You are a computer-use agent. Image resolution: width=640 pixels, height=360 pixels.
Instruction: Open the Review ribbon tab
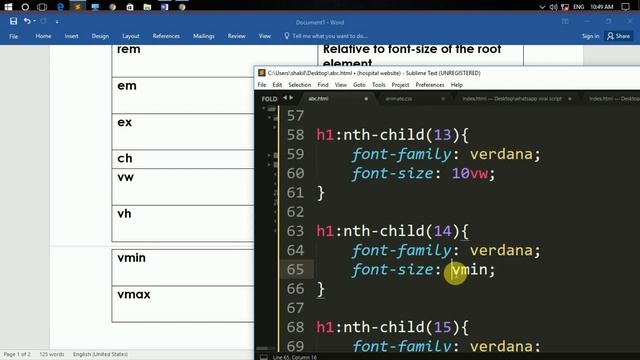click(x=237, y=36)
